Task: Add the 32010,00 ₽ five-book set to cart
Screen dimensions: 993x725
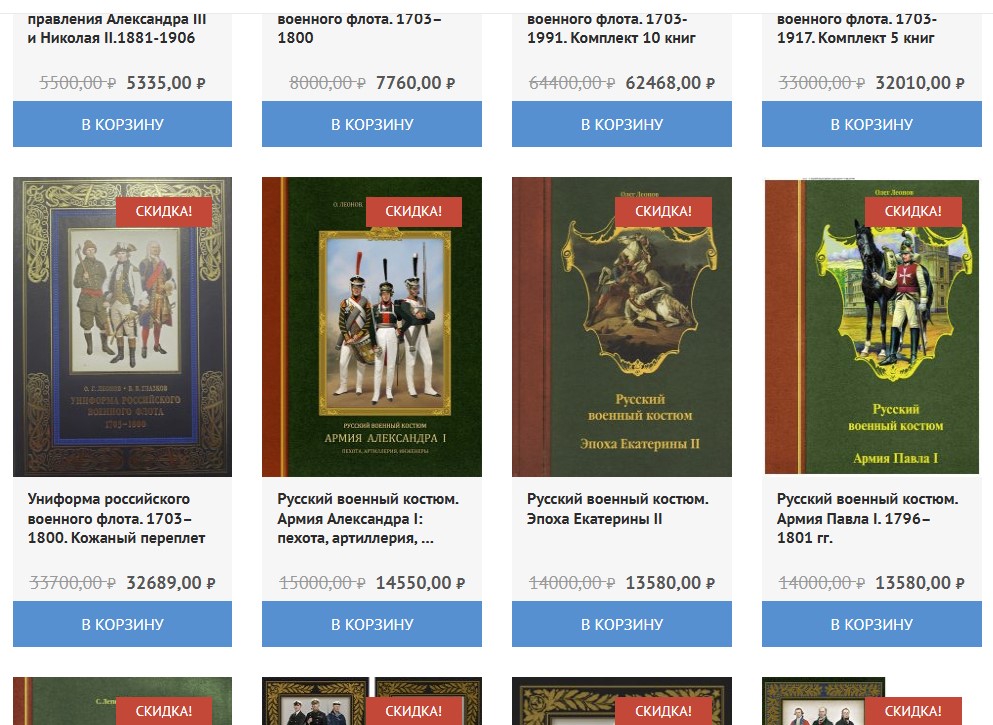Action: (871, 124)
